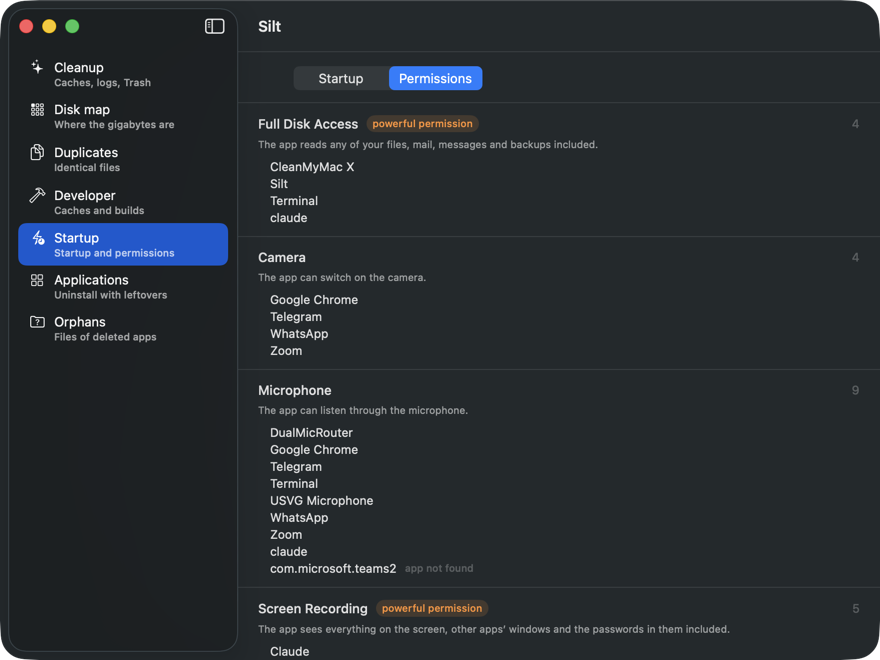Click the Screen Recording heading
880x660 pixels.
coord(313,609)
